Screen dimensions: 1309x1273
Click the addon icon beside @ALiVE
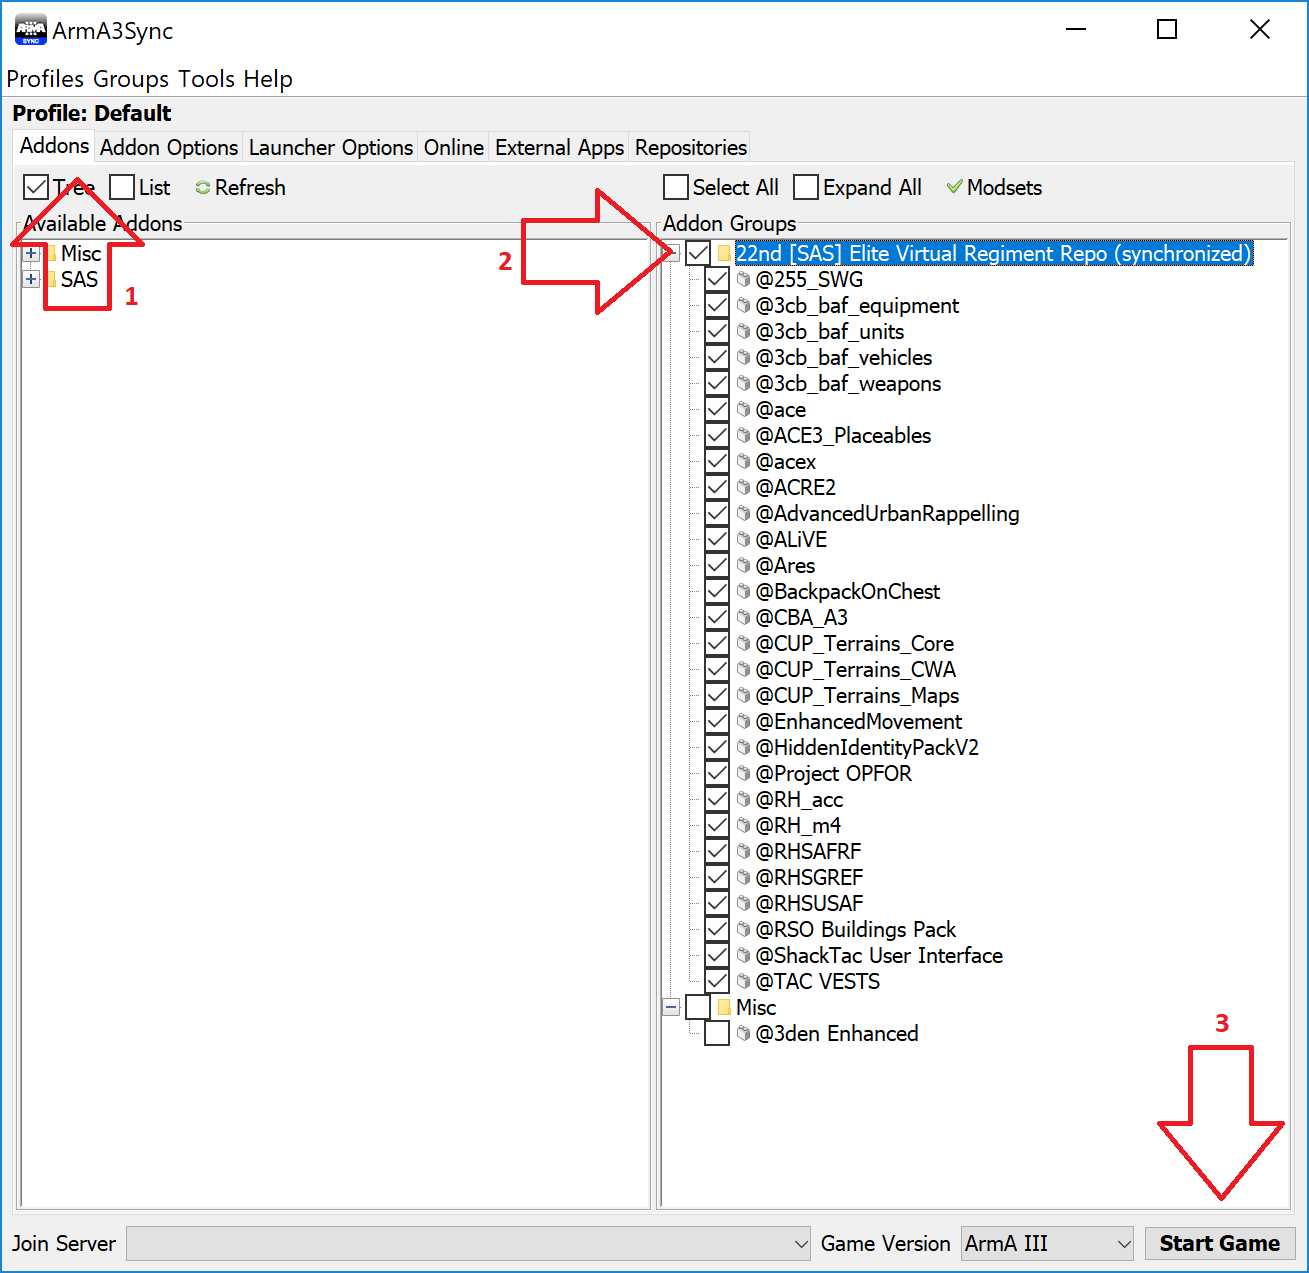[x=743, y=539]
